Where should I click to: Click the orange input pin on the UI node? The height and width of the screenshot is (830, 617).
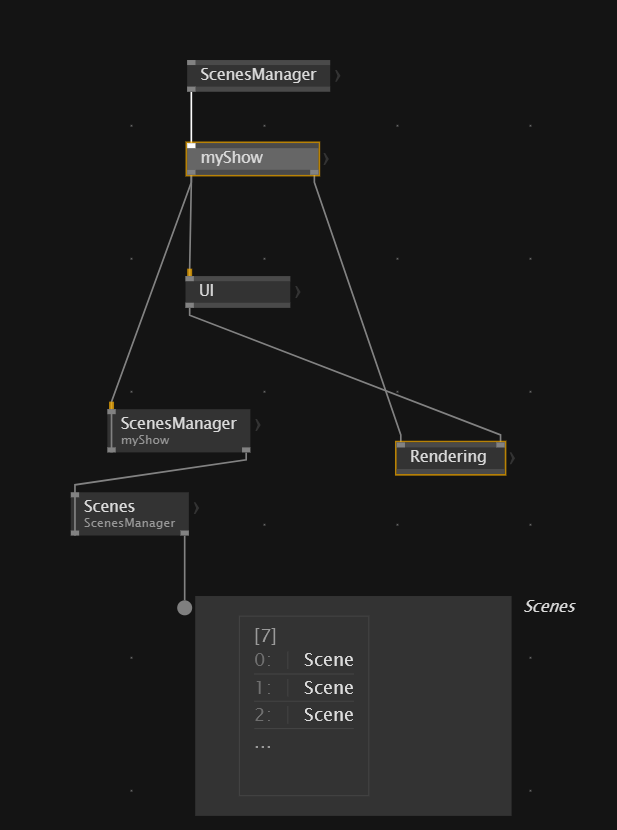point(189,272)
